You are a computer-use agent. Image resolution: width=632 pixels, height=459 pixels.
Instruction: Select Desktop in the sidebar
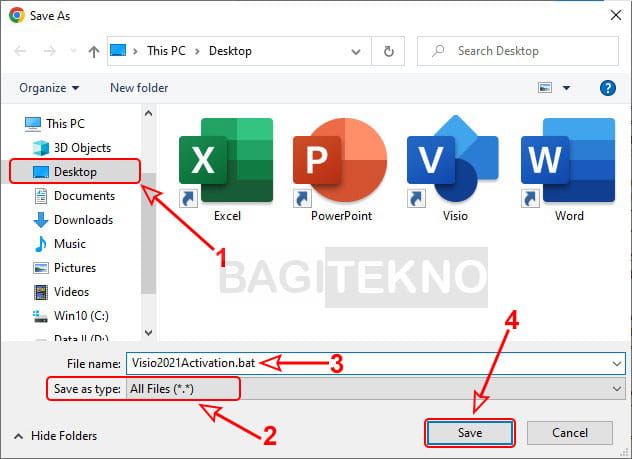tap(75, 171)
